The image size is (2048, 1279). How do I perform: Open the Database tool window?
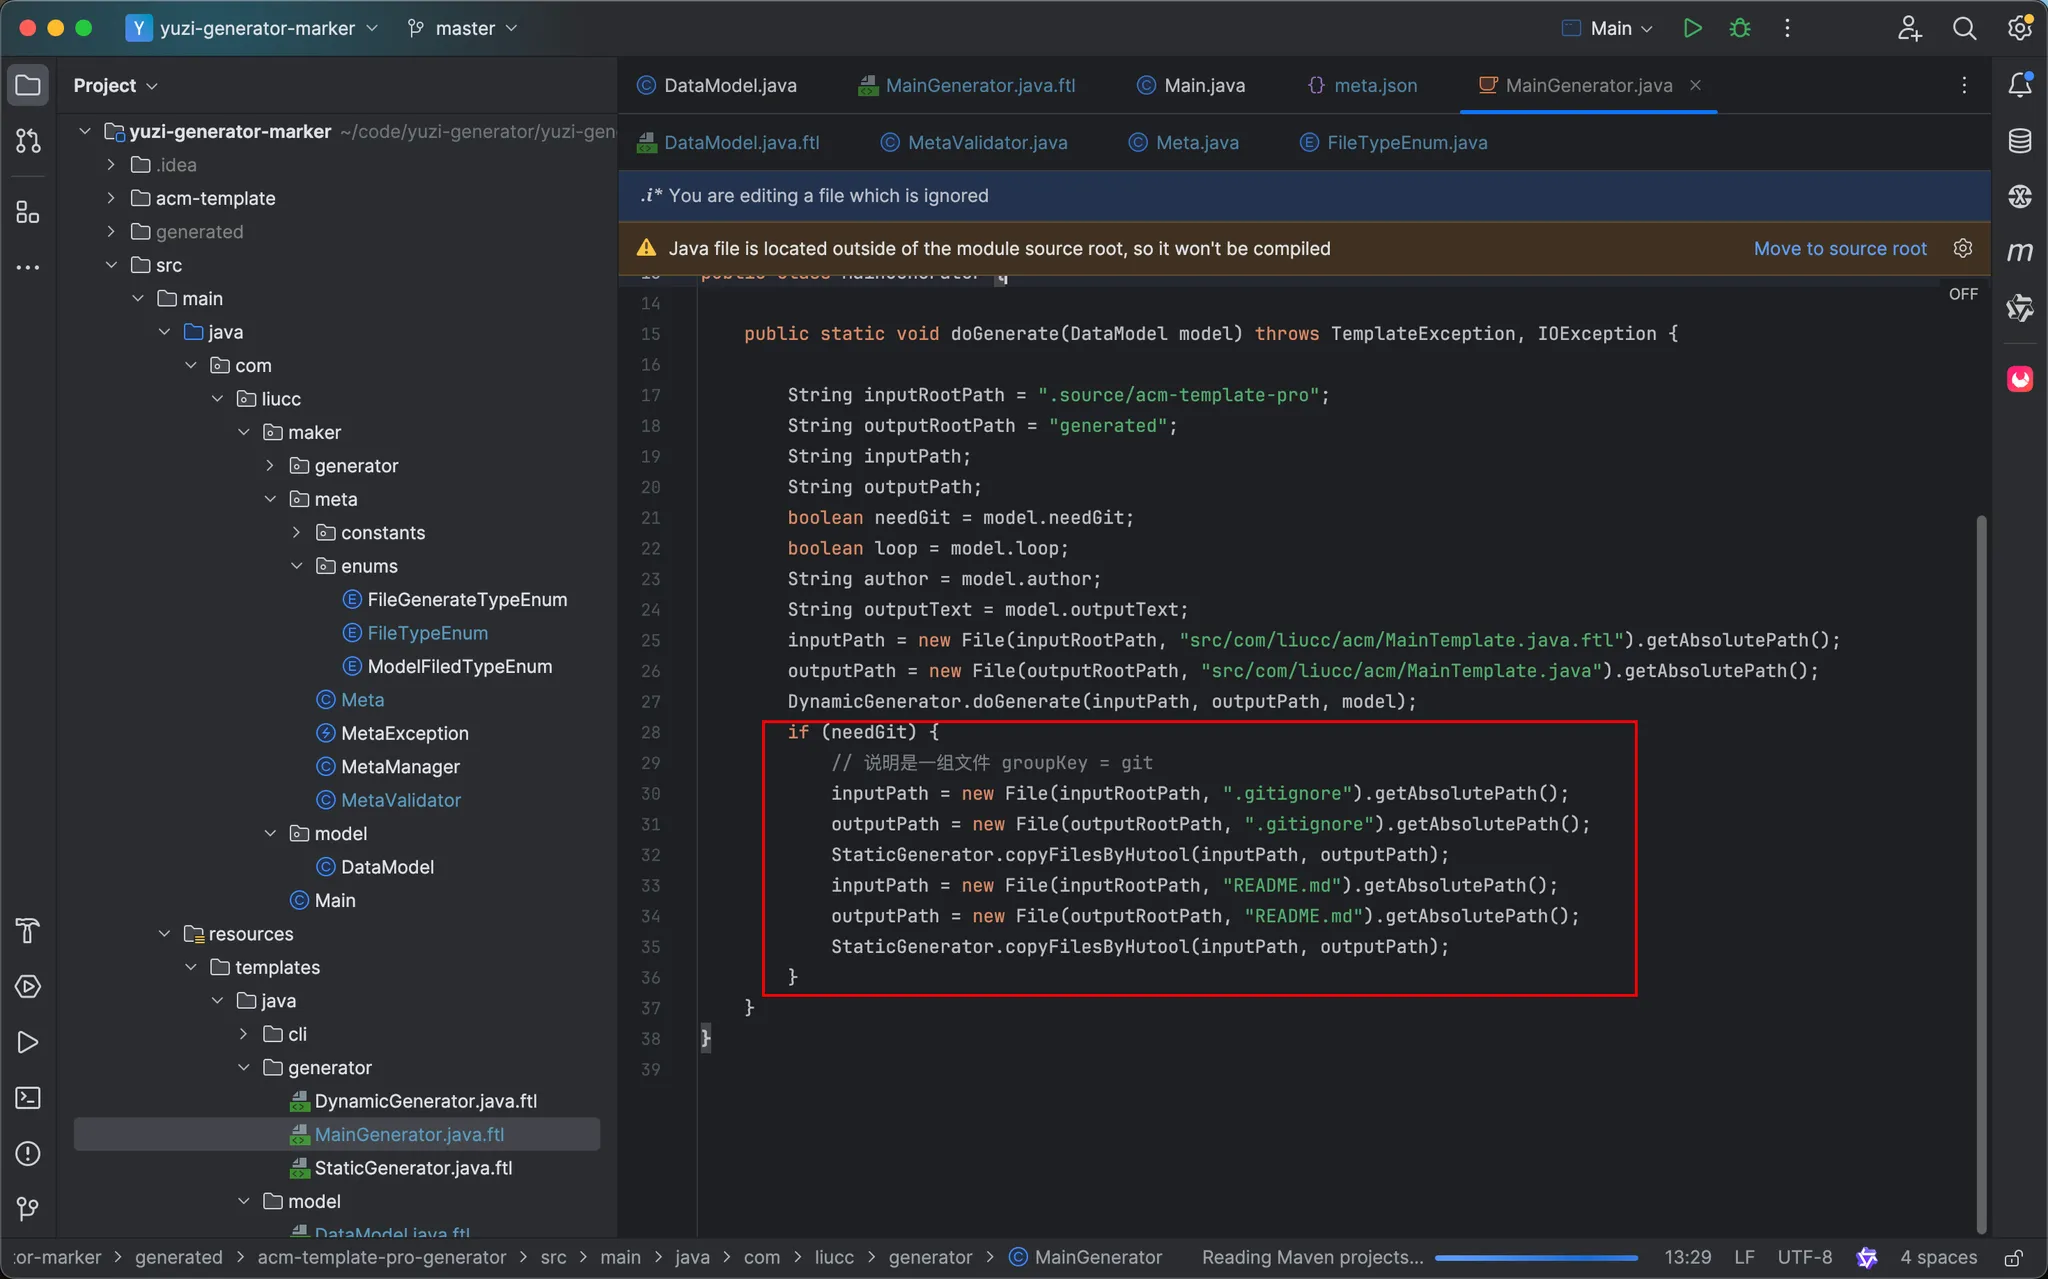(x=2019, y=141)
